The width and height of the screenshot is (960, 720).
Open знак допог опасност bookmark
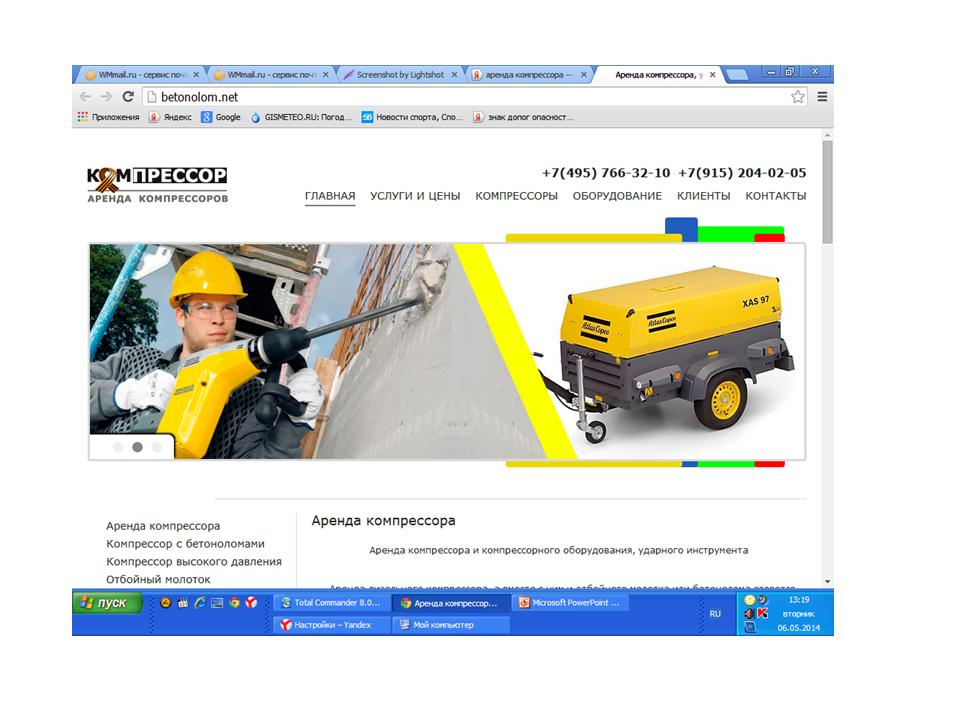[x=523, y=117]
